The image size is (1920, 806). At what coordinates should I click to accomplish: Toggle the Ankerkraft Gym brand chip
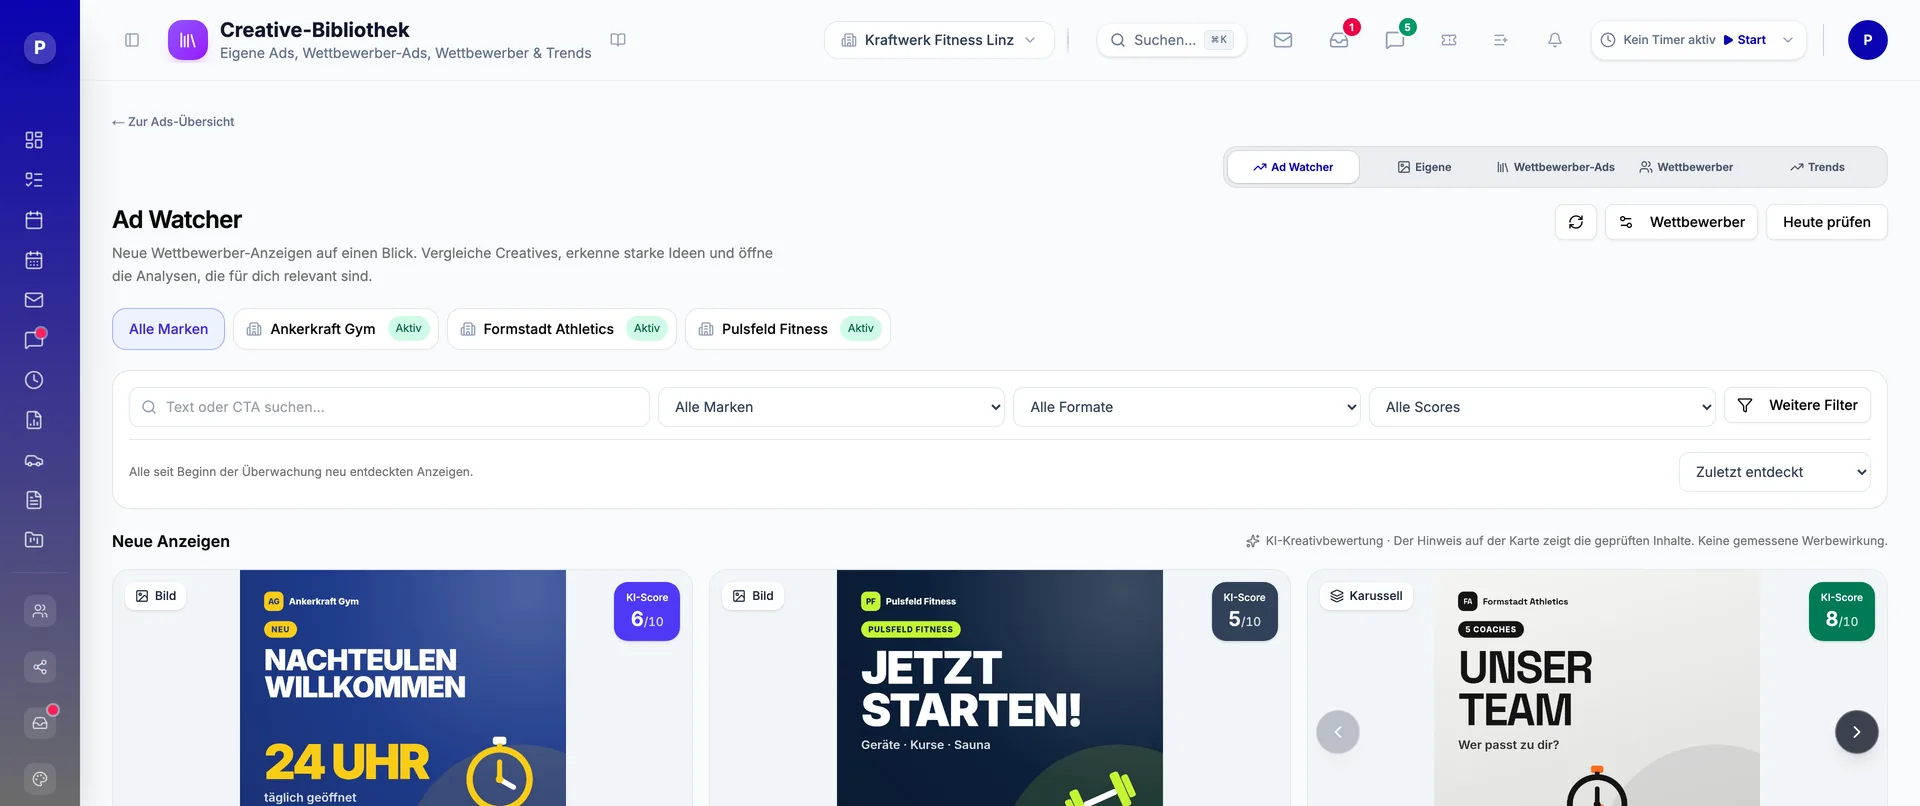pyautogui.click(x=336, y=329)
